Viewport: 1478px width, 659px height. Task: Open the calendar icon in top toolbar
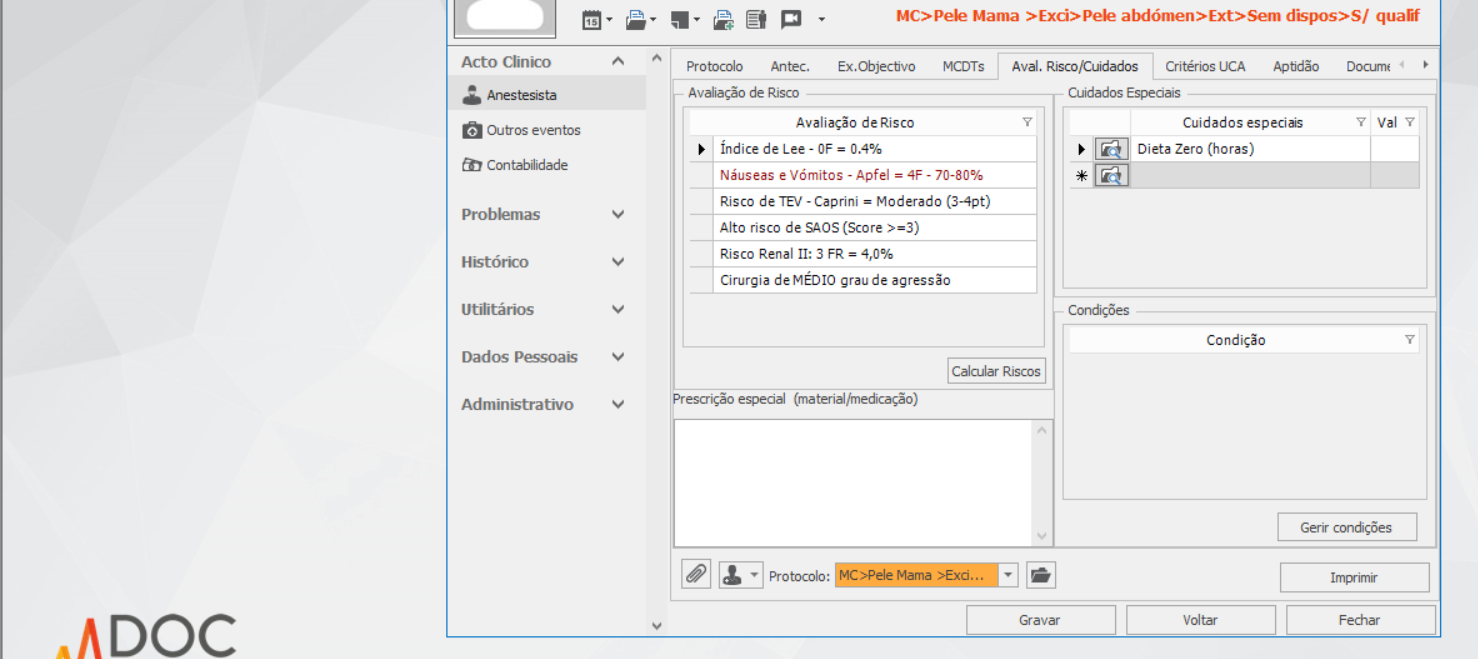[592, 19]
